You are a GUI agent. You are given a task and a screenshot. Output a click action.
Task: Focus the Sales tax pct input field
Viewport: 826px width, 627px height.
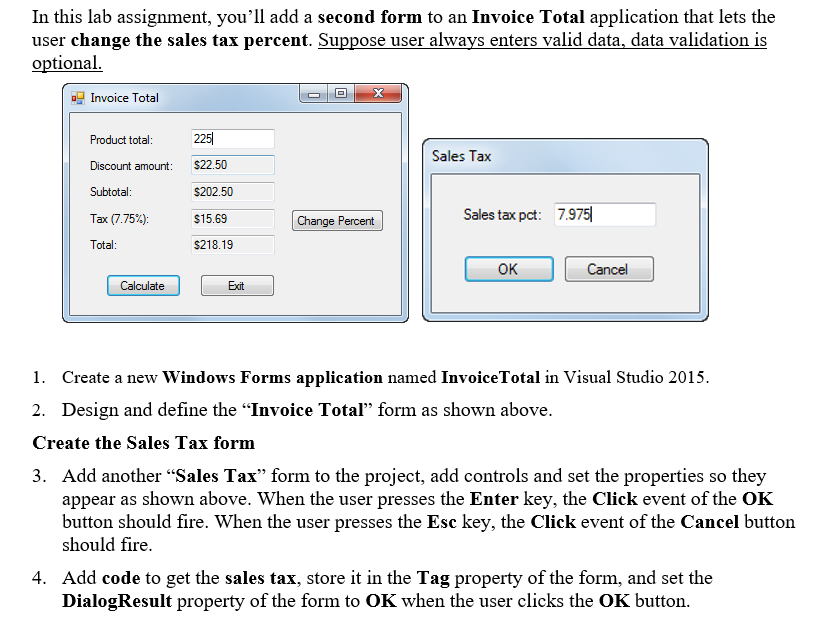click(605, 214)
